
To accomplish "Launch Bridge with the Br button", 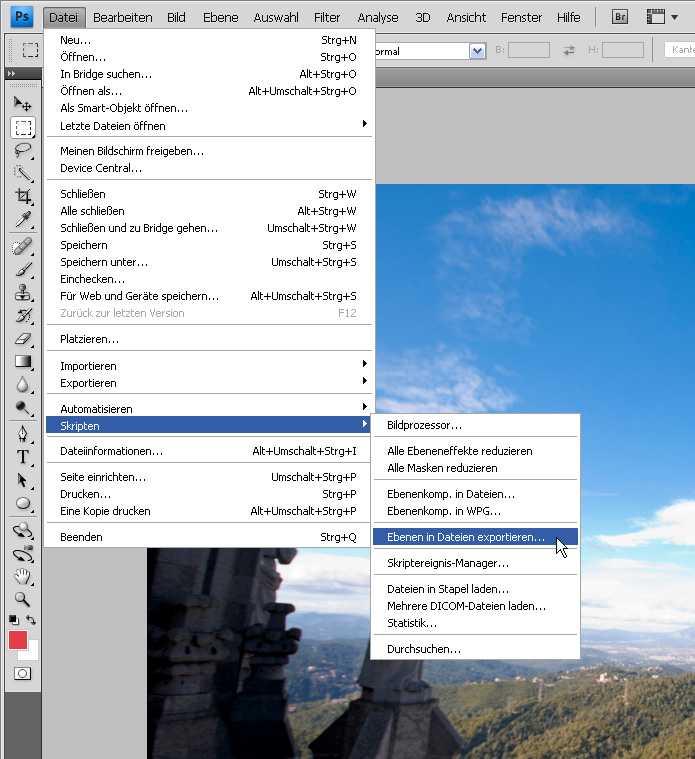I will coord(619,17).
